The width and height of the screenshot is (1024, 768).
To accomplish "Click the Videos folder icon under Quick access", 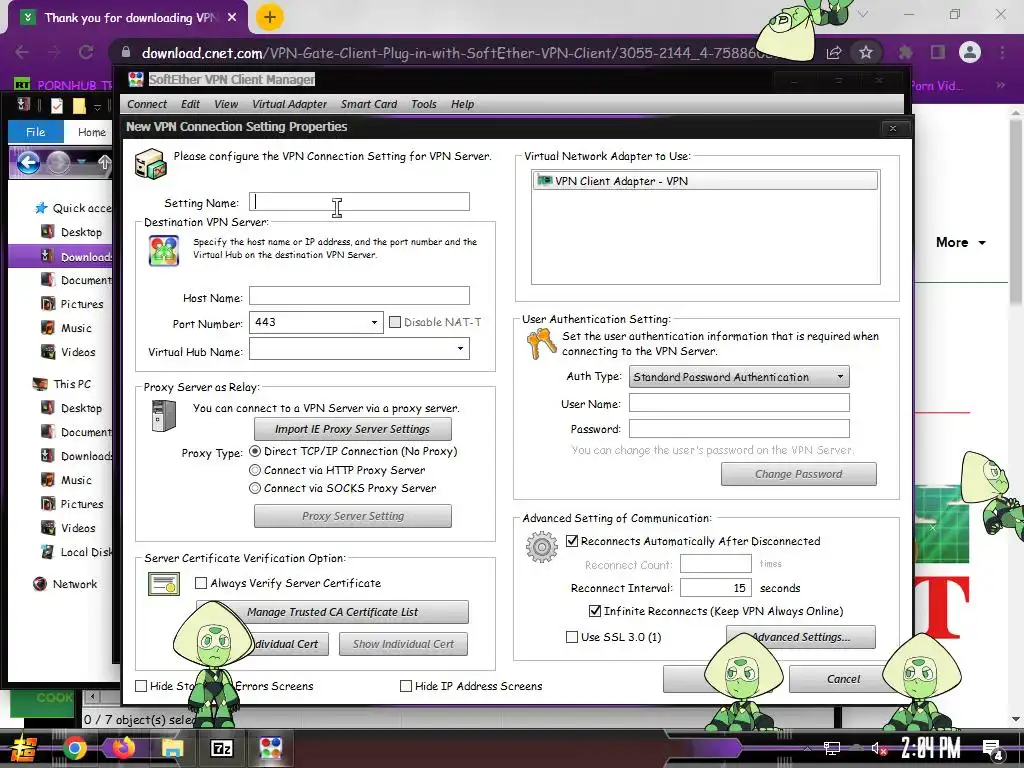I will [48, 352].
